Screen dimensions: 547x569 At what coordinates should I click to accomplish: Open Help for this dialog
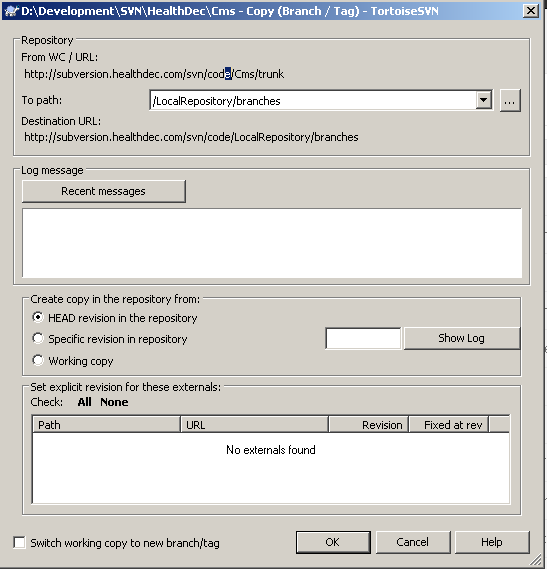[492, 542]
